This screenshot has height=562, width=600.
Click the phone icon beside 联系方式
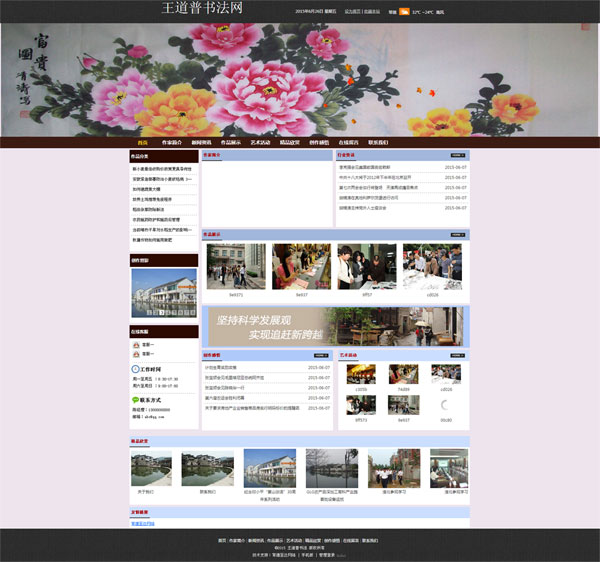135,400
